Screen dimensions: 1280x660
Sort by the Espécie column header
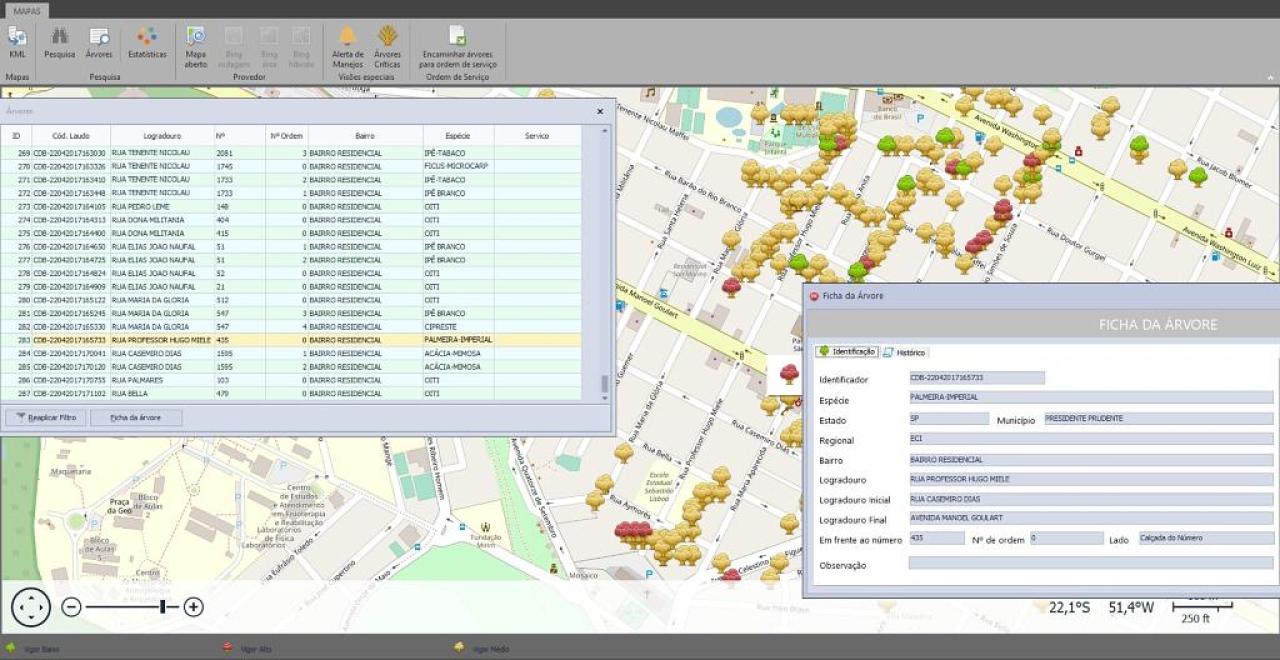tap(458, 135)
